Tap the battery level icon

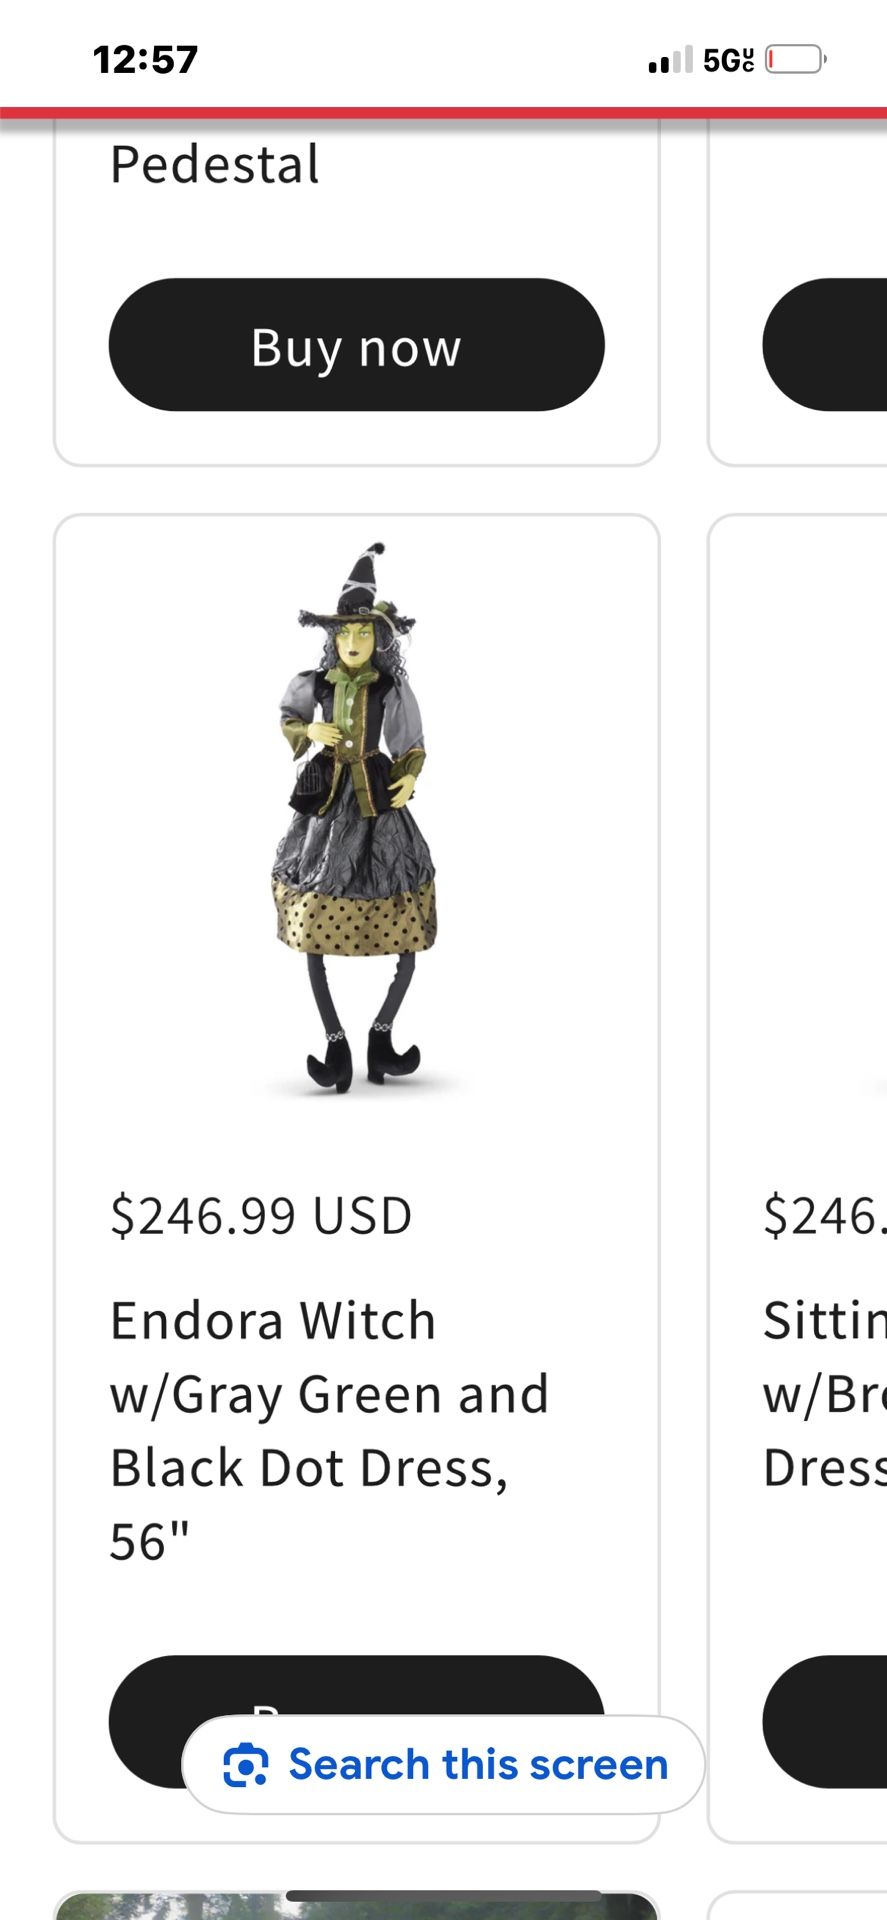[796, 60]
